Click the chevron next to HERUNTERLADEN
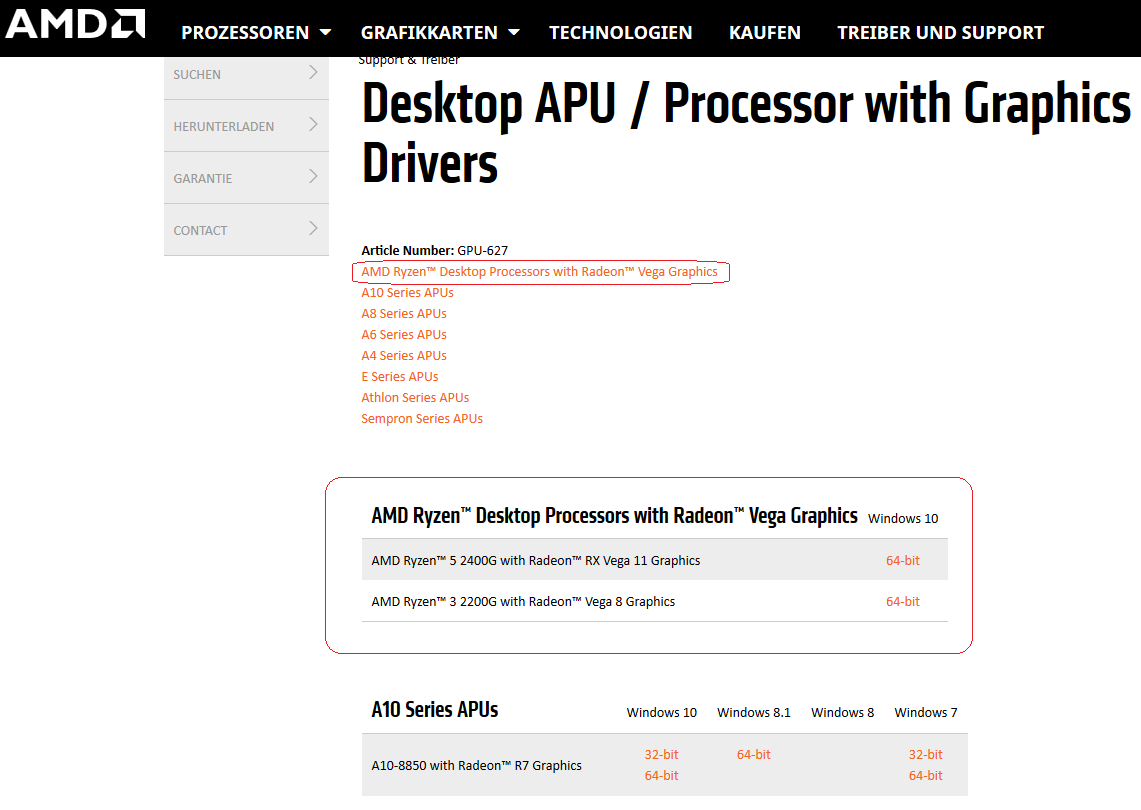 coord(313,124)
